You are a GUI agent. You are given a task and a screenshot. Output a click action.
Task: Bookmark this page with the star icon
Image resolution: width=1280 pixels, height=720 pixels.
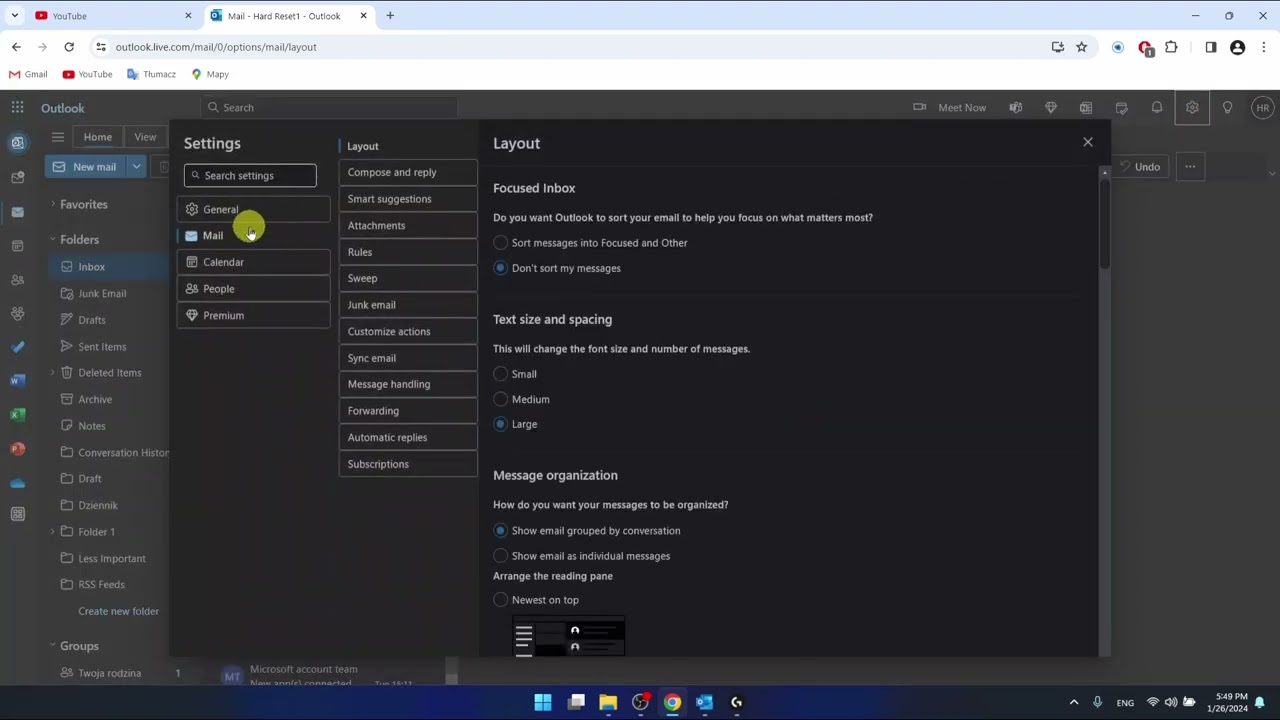coord(1081,47)
